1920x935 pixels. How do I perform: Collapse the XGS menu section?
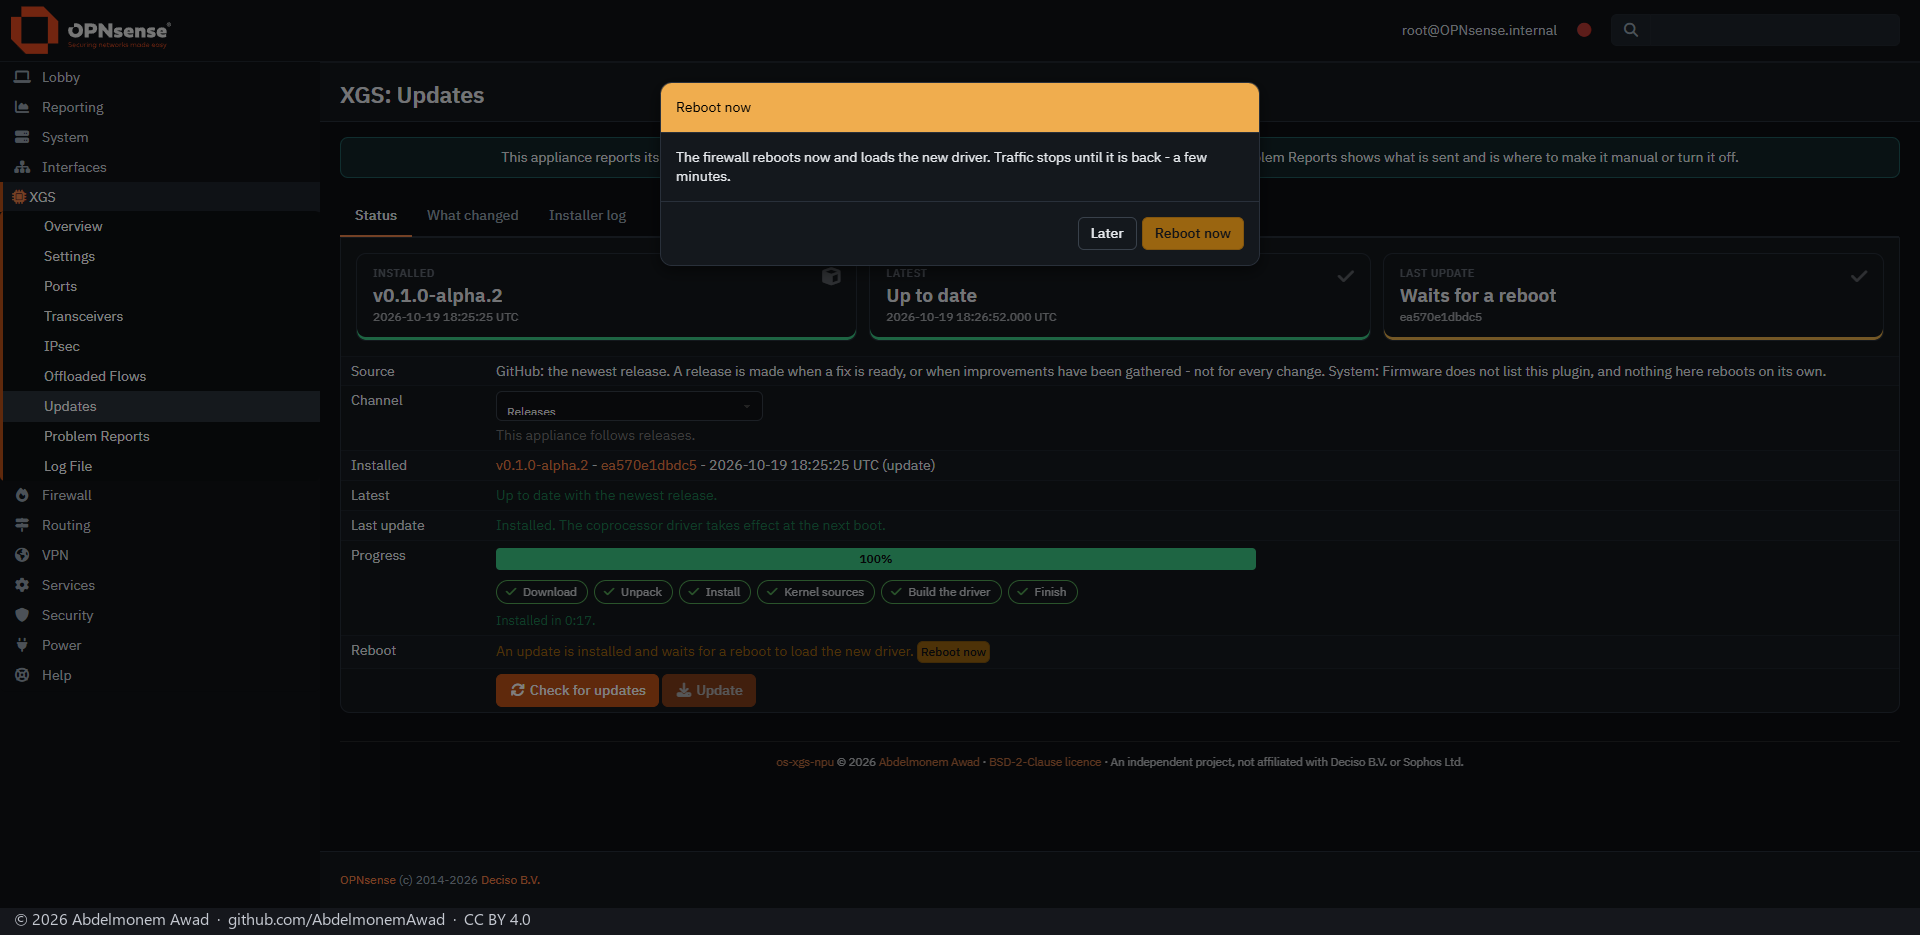pyautogui.click(x=160, y=197)
